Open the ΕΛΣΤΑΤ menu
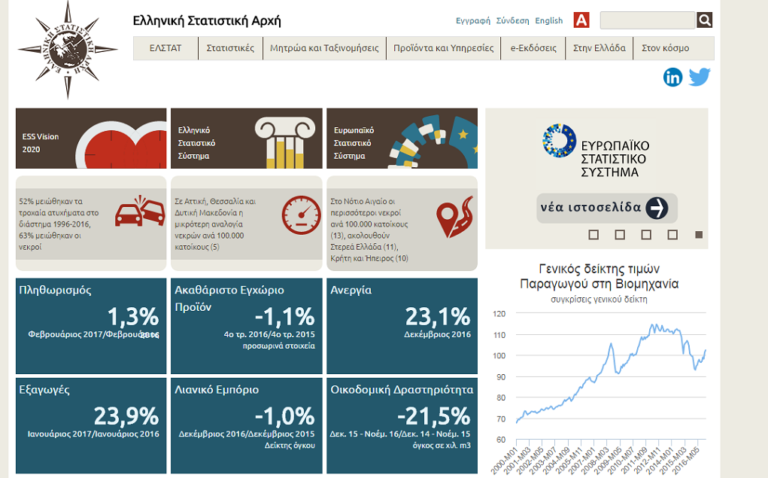 (166, 48)
